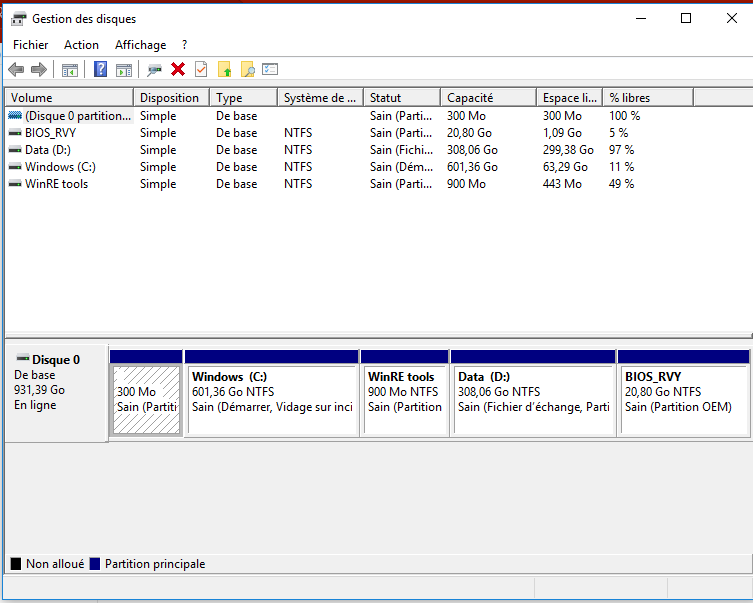
Task: Click the Disk Management title bar icon
Action: (x=18, y=19)
